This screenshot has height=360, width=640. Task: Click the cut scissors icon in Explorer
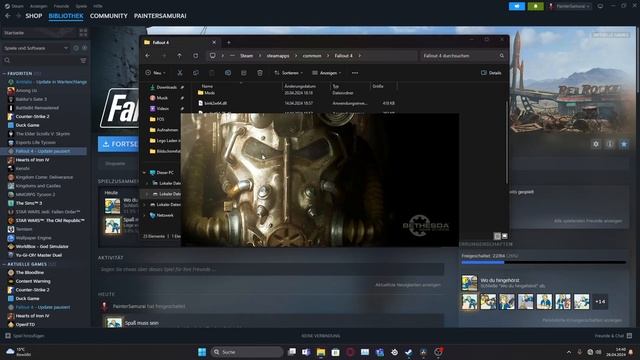click(180, 73)
